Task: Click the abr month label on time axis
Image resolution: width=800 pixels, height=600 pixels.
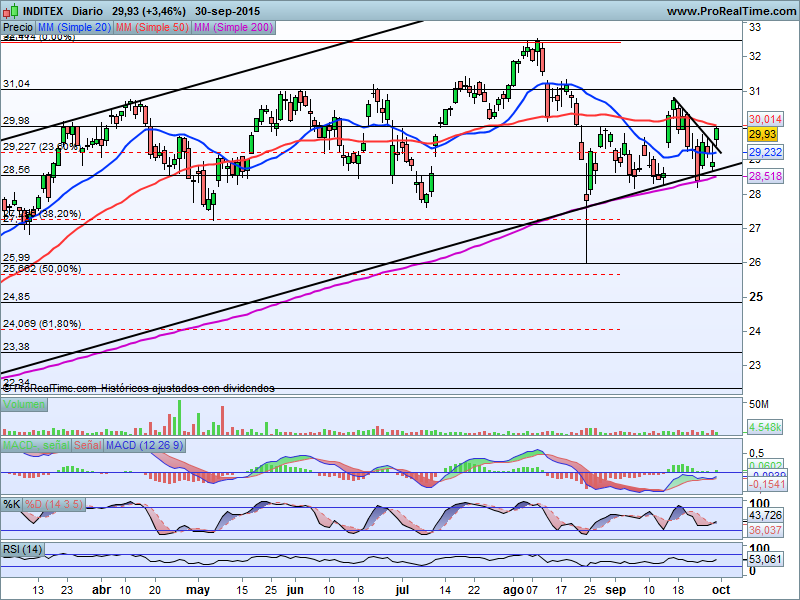Action: [x=102, y=590]
